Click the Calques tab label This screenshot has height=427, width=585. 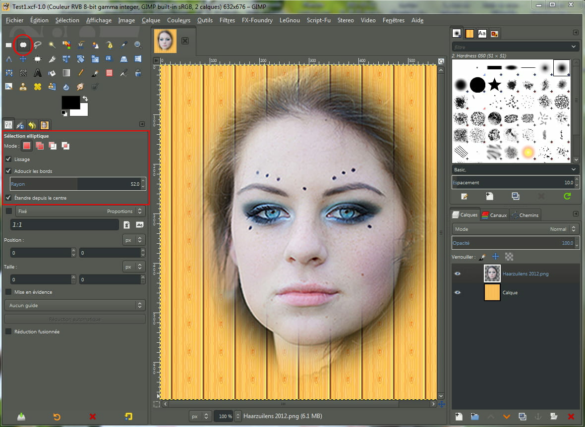coord(469,215)
